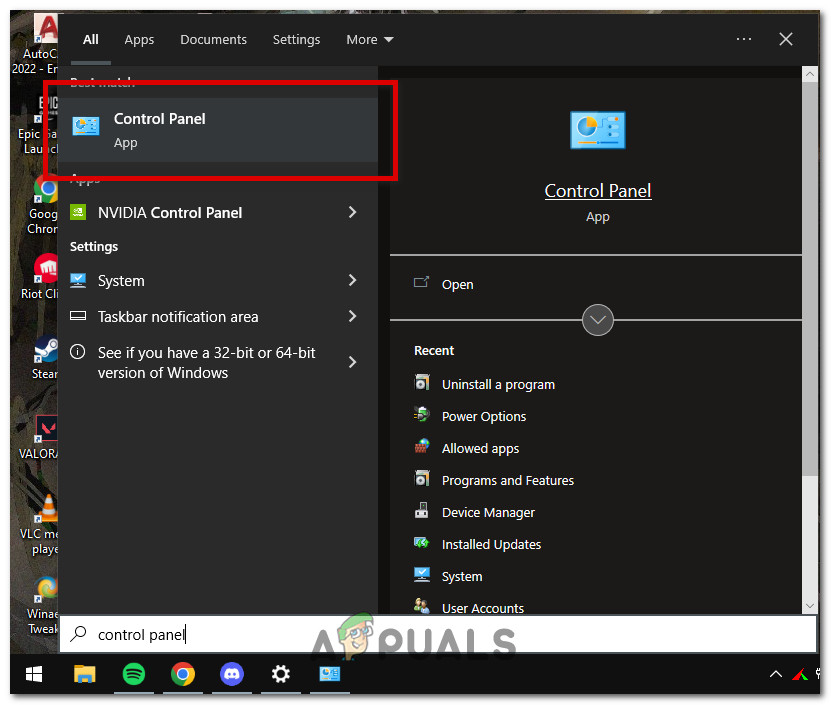Open 'Device Manager' from Recent
The height and width of the screenshot is (705, 831).
tap(488, 512)
